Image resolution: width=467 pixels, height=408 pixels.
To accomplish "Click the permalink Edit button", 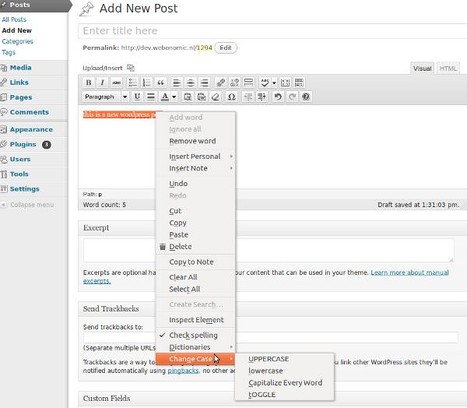I will pyautogui.click(x=226, y=48).
